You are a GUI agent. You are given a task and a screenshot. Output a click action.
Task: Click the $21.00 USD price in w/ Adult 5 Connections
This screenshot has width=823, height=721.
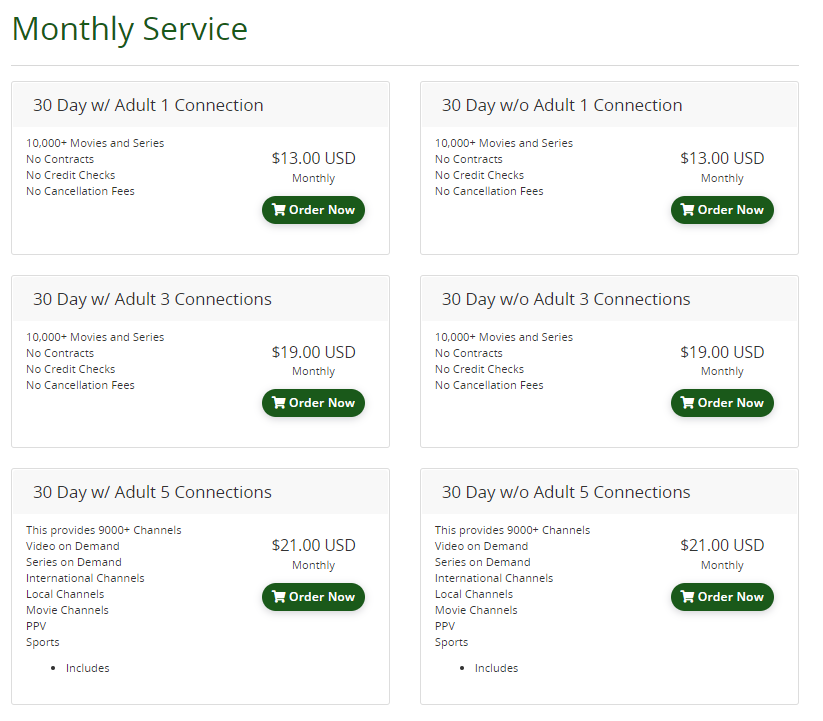(313, 545)
